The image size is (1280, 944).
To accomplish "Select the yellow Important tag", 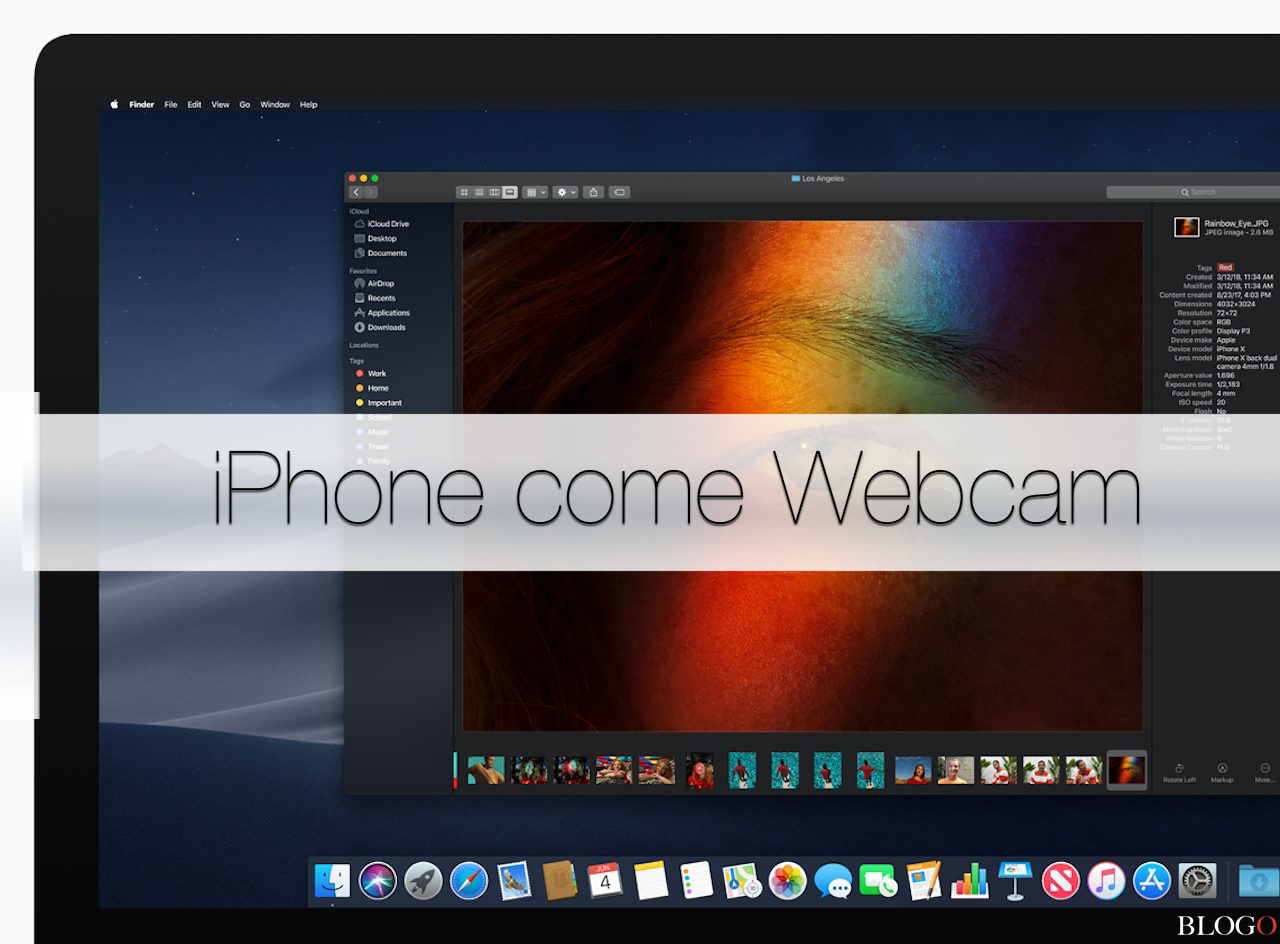I will pos(379,403).
